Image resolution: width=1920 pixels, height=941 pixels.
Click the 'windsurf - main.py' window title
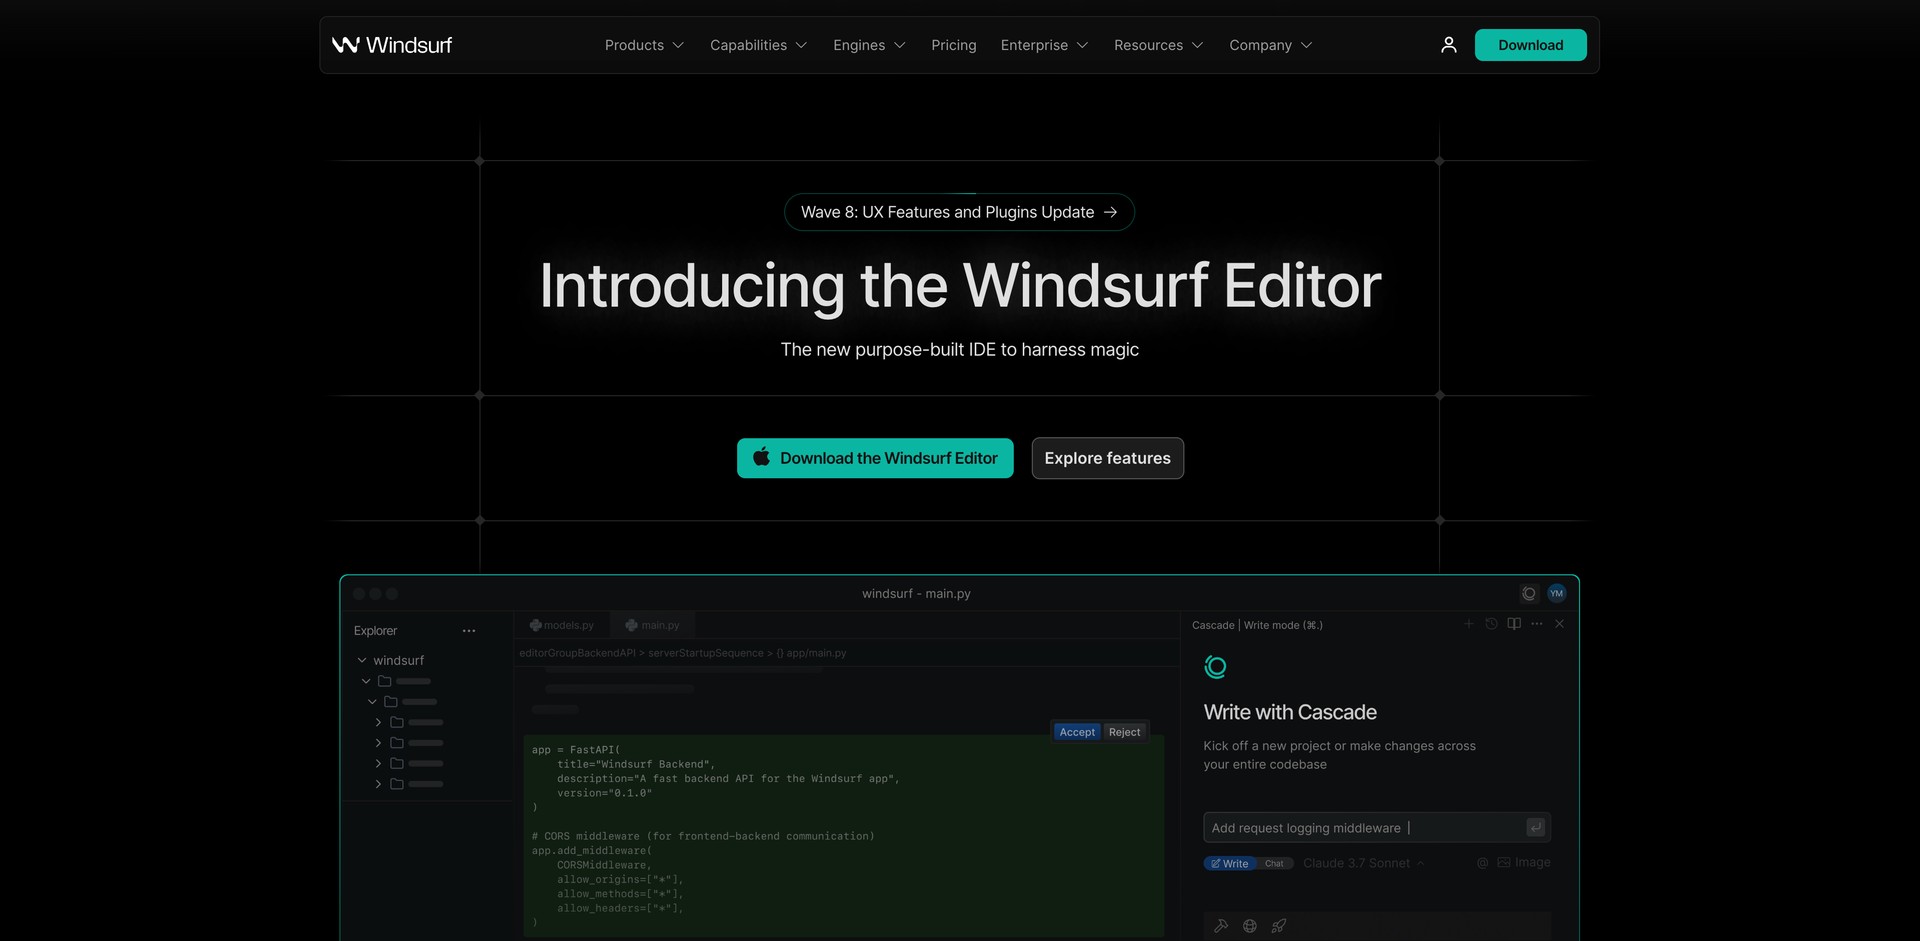click(916, 593)
